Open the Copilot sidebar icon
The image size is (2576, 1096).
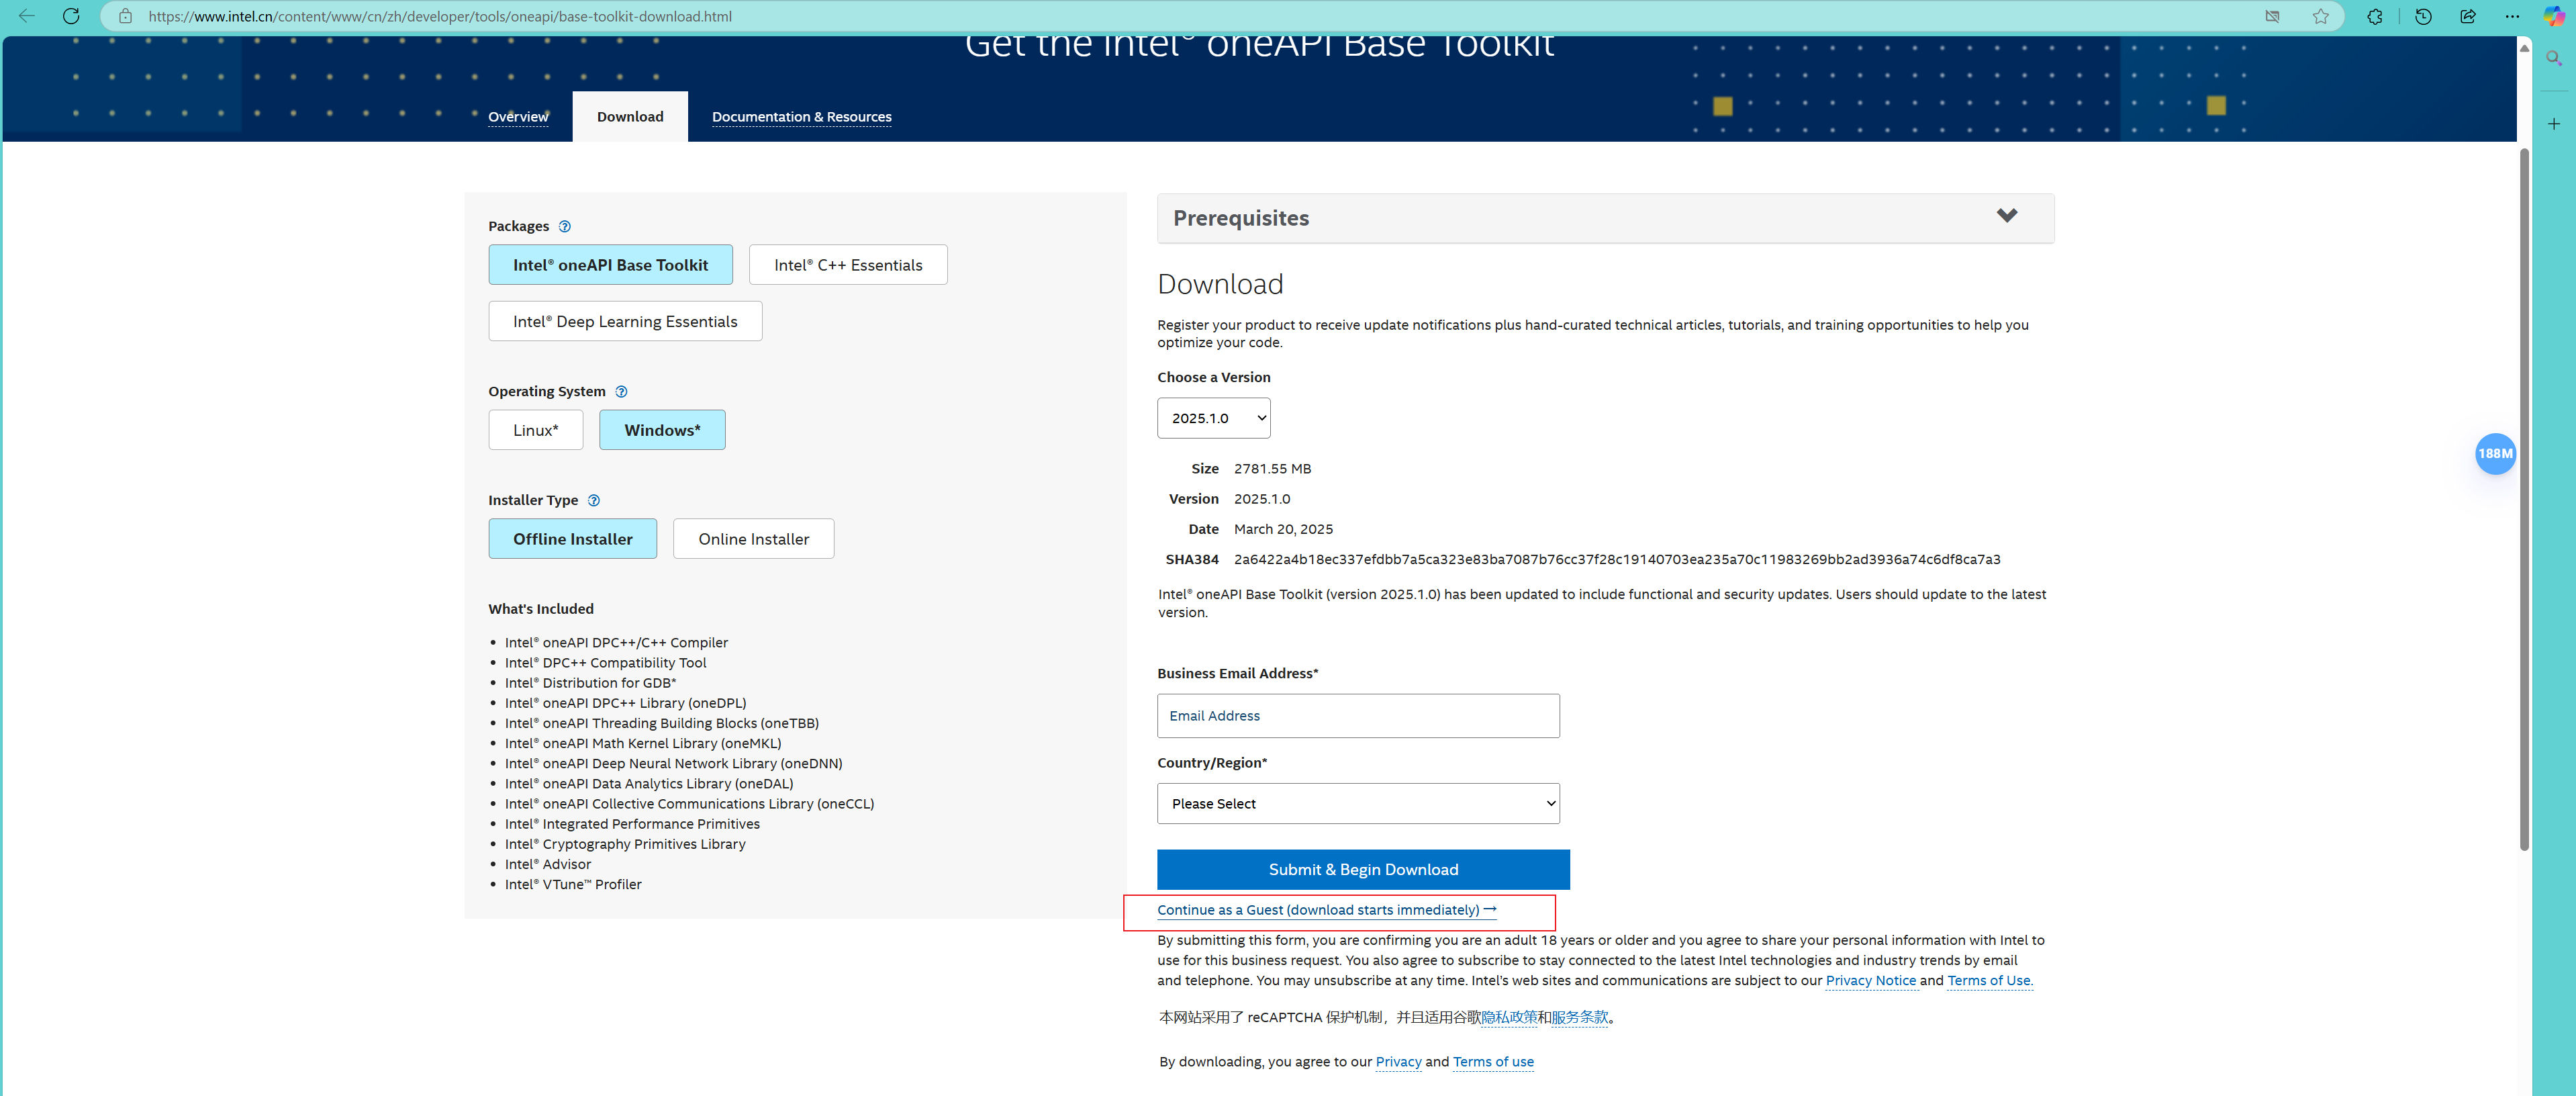2553,16
